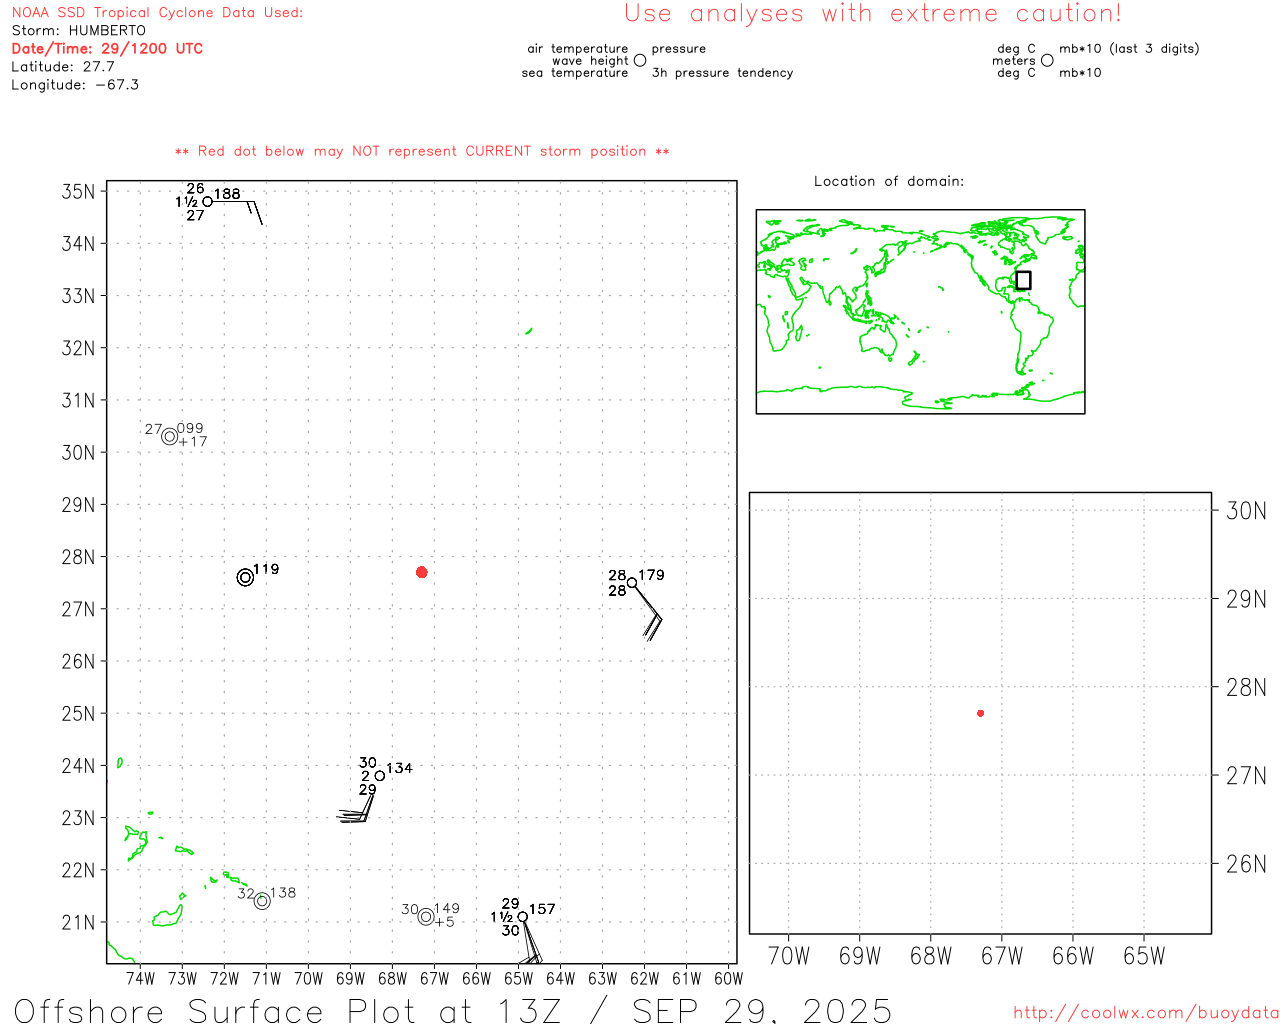Select the 'Longitude: -67.3' text
Image resolution: width=1280 pixels, height=1024 pixels.
click(x=75, y=85)
